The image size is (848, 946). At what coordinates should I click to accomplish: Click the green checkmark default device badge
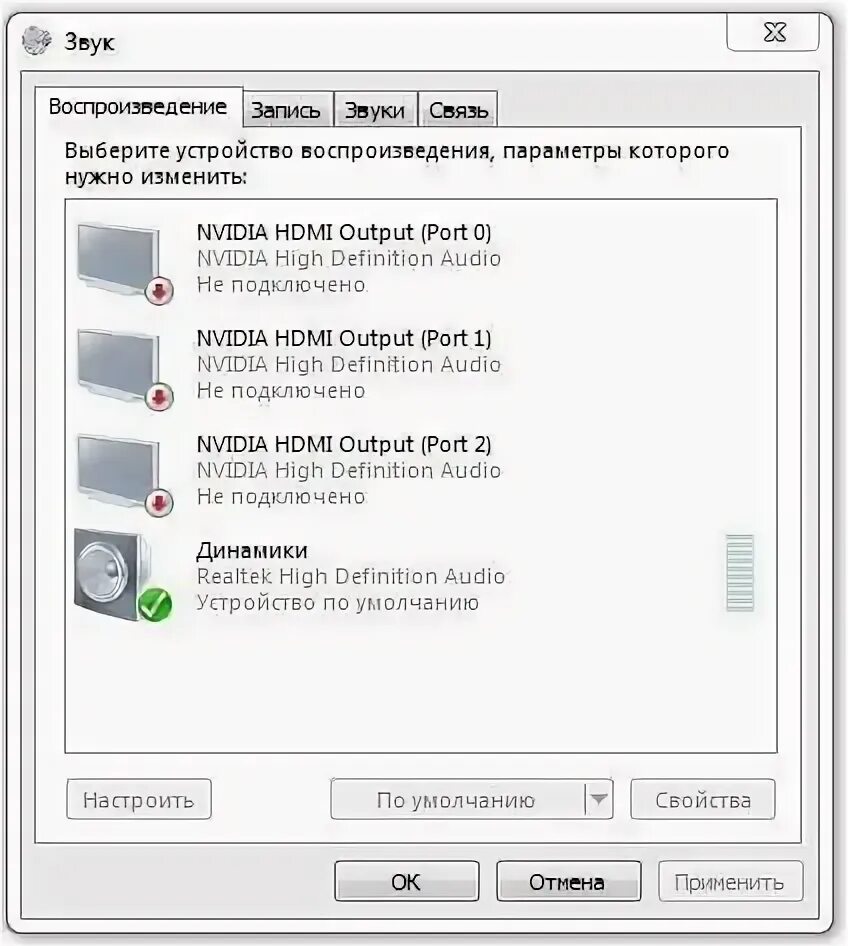click(x=155, y=605)
